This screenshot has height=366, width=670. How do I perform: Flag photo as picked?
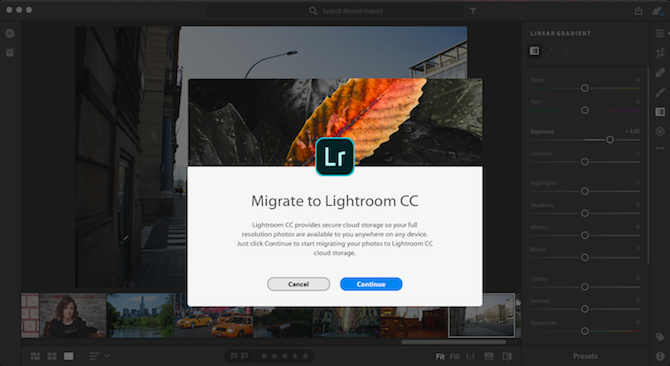tap(234, 356)
